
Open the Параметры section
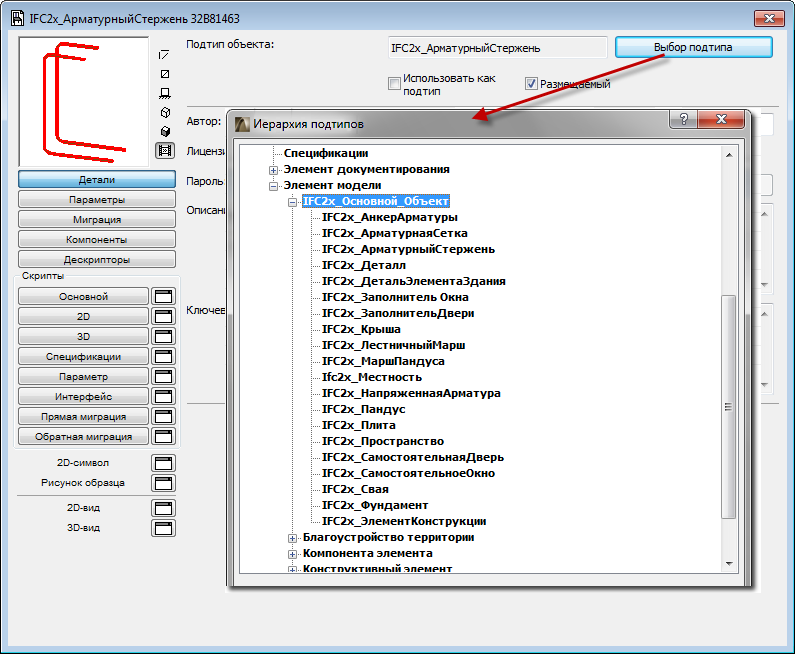tap(97, 199)
